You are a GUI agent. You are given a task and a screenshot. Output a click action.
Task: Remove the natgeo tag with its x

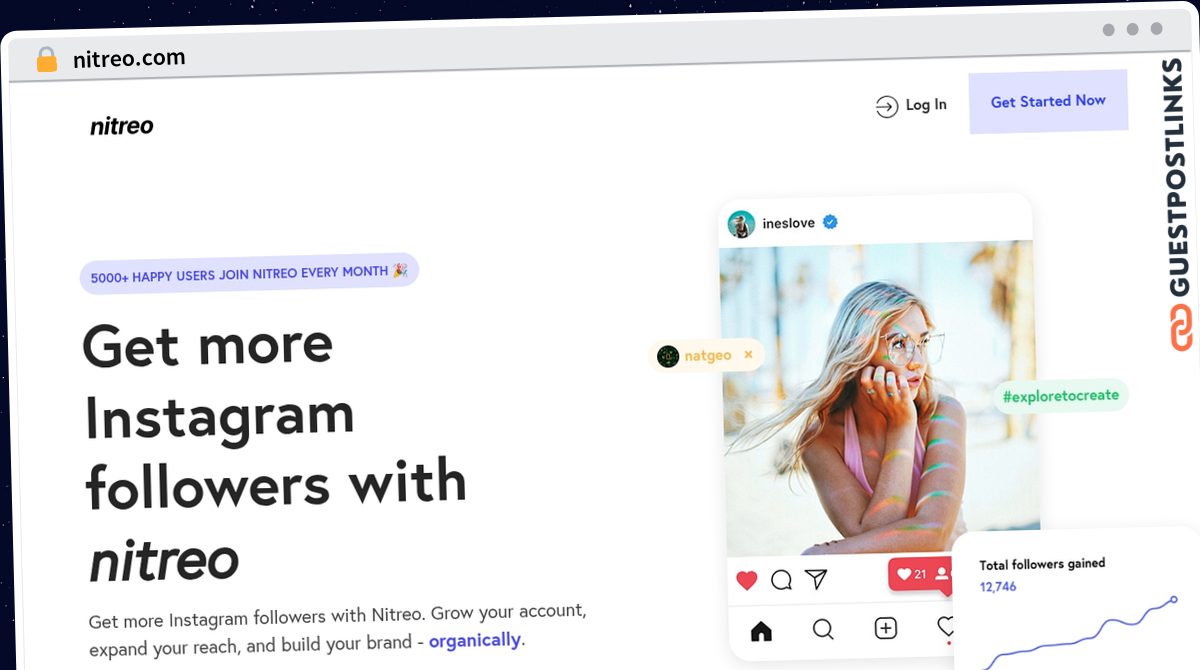pyautogui.click(x=748, y=354)
